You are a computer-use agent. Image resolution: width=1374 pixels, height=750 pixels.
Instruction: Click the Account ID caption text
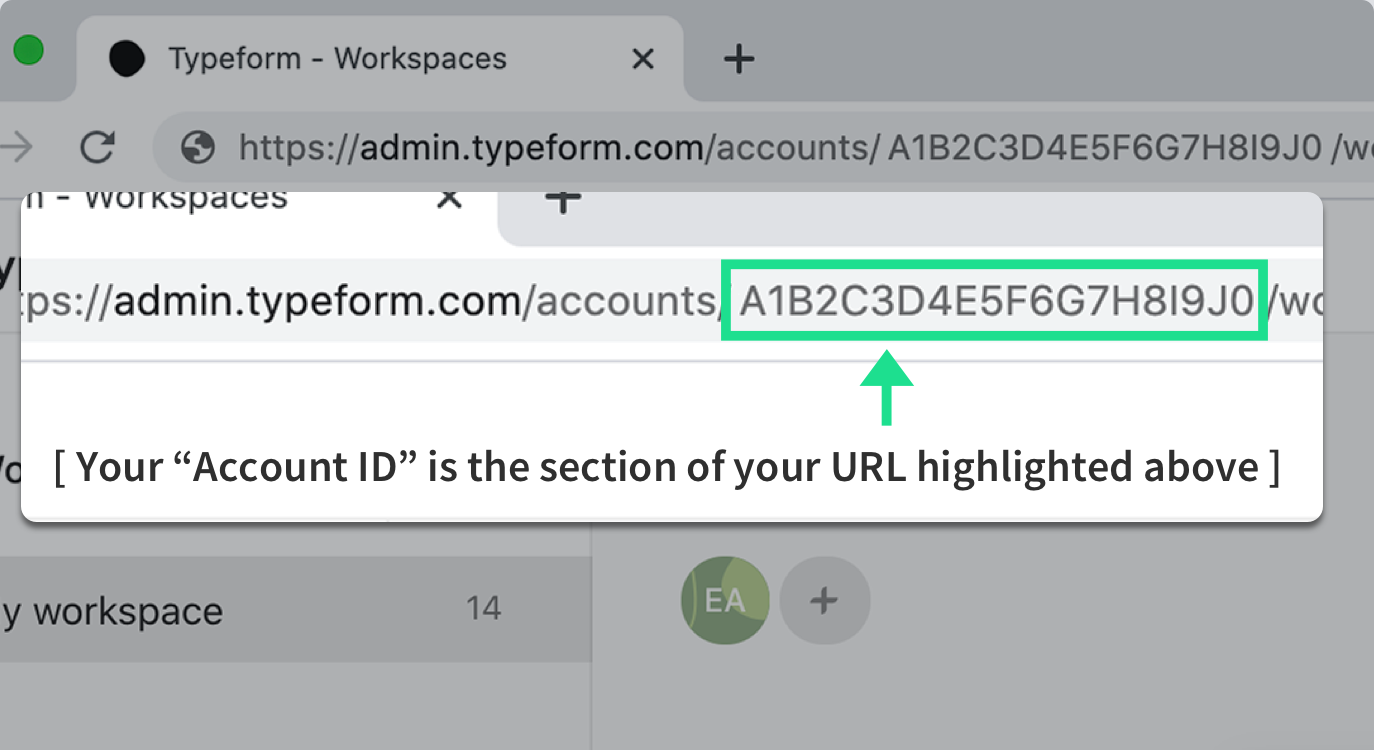point(666,467)
